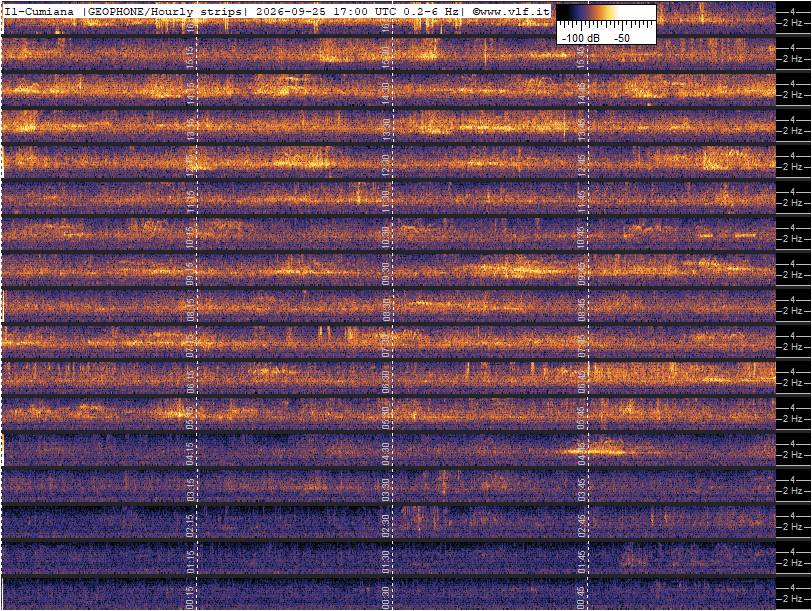Click the 12:45 time marker

pos(582,167)
